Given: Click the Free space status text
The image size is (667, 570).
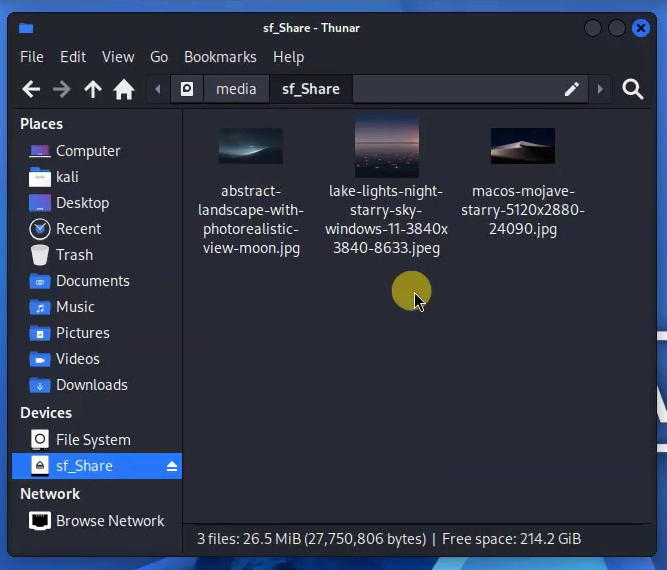Looking at the screenshot, I should click(x=511, y=539).
